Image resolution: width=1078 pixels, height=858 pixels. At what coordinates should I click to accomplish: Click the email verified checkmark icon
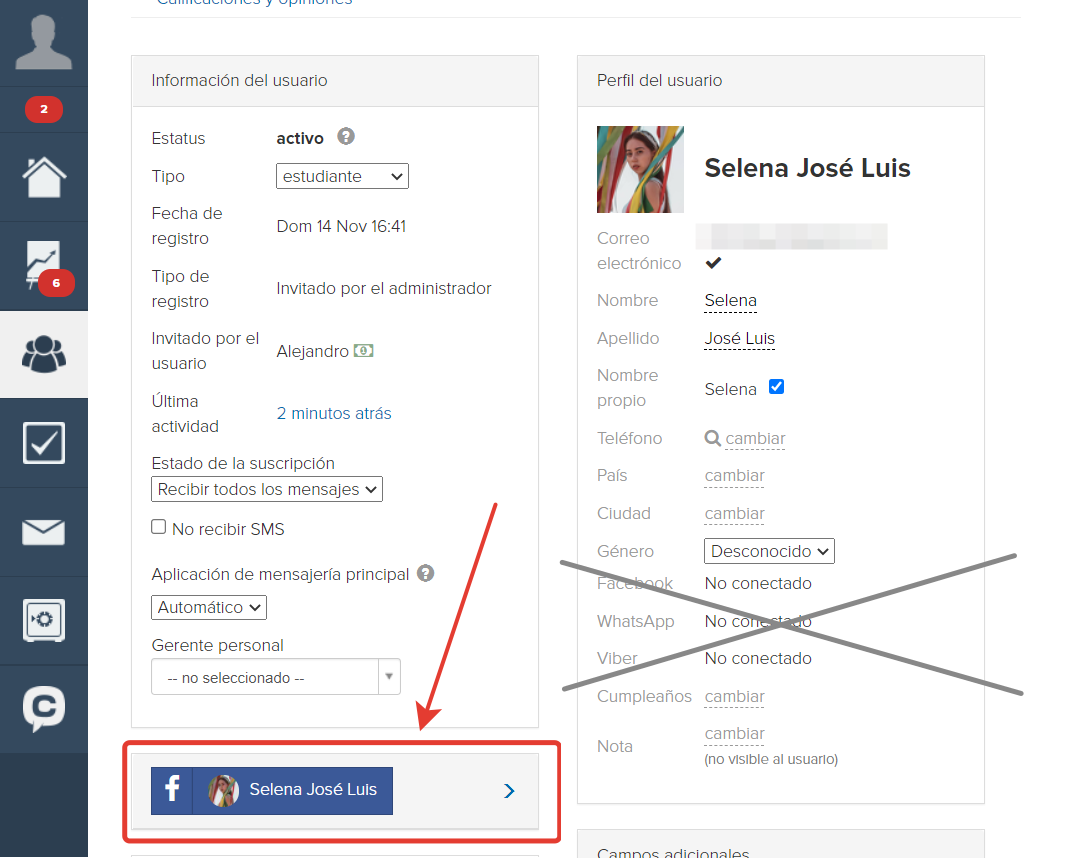pyautogui.click(x=713, y=263)
